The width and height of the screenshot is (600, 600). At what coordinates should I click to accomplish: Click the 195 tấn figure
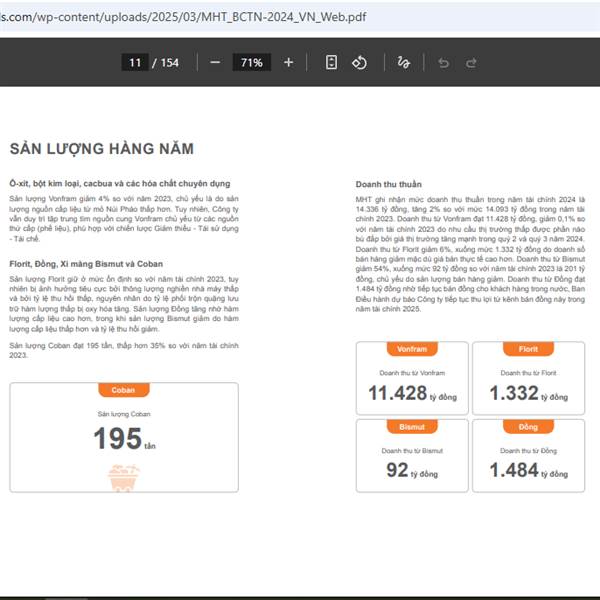point(124,439)
